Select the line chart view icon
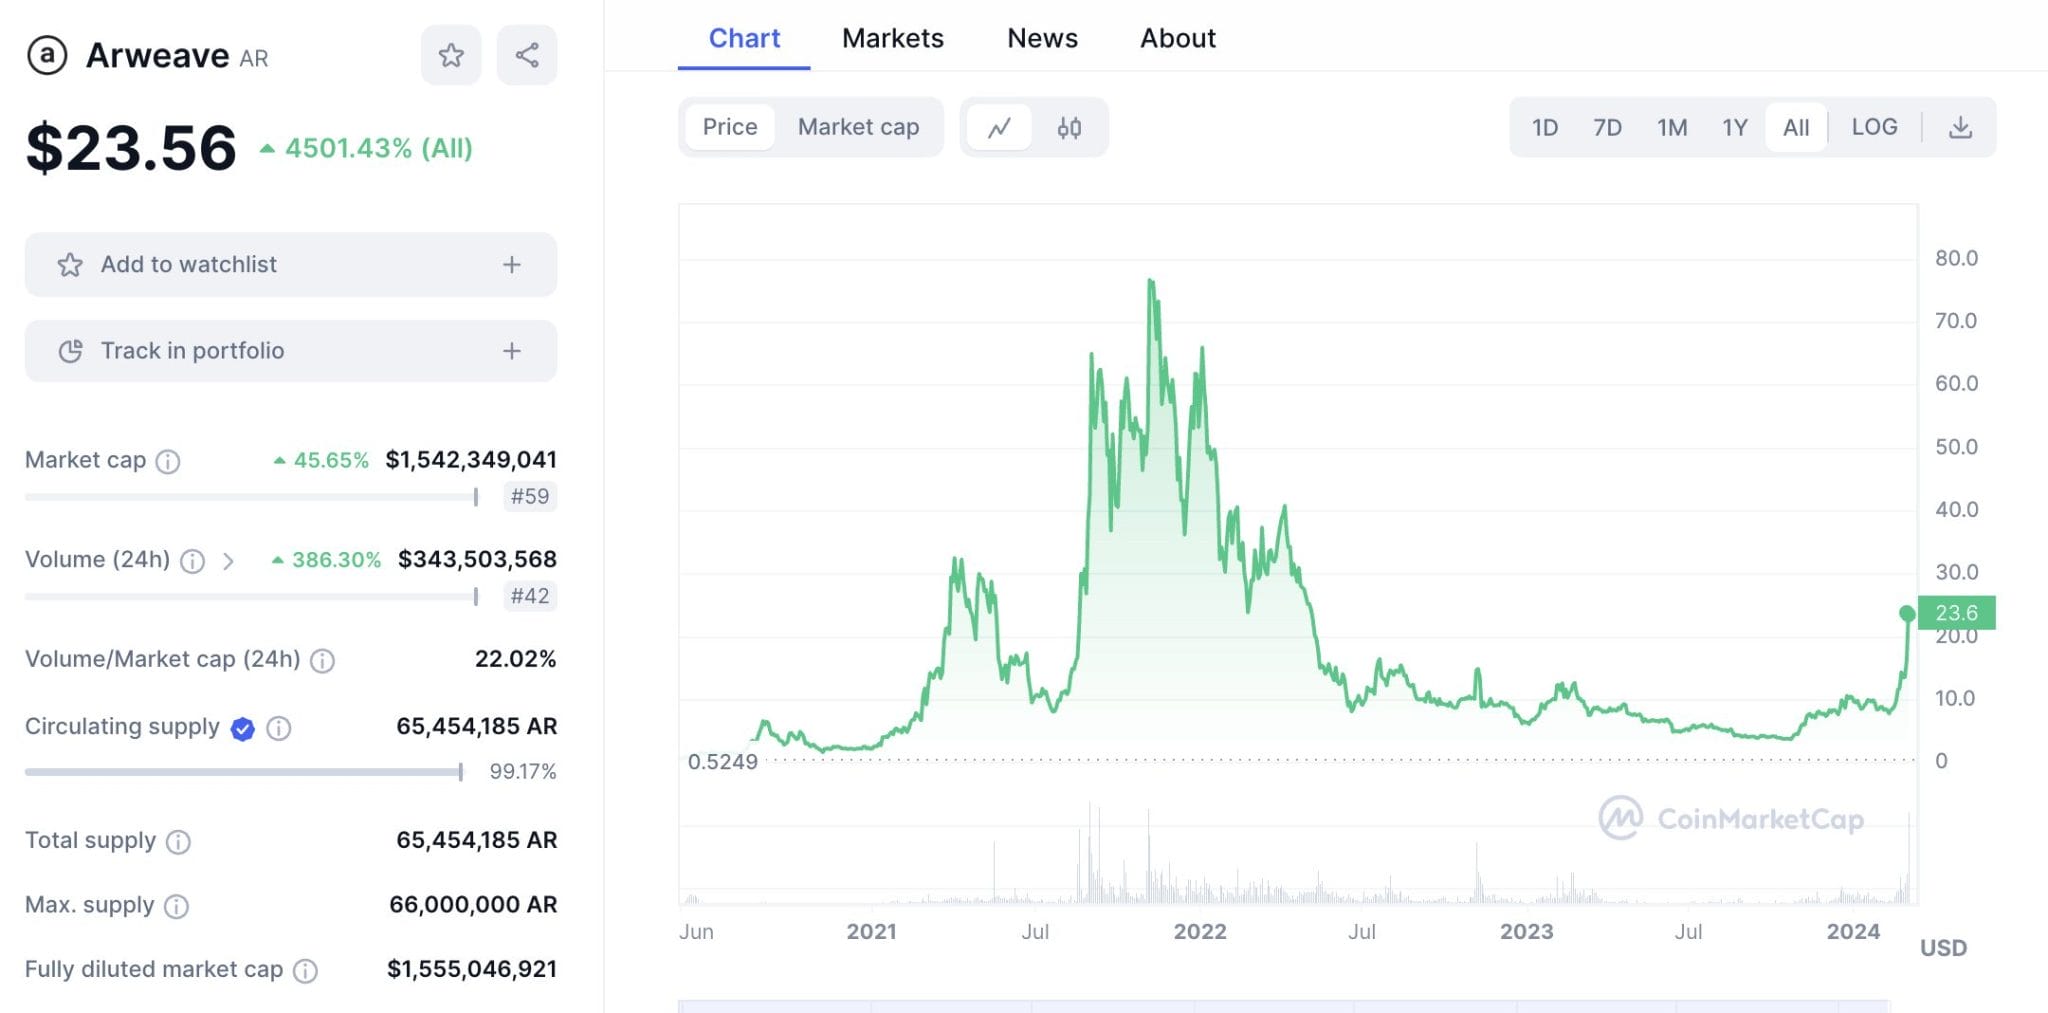 [x=999, y=127]
